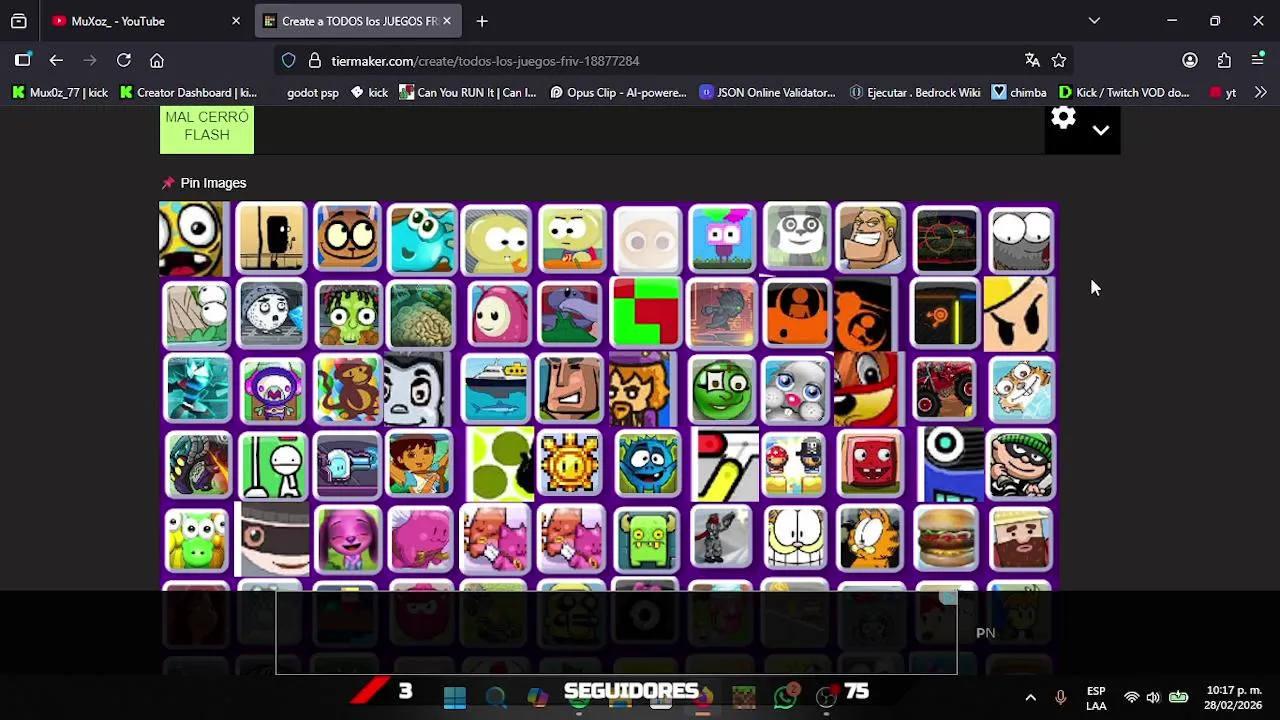Open the extensions menu
1280x720 pixels.
pos(1224,60)
